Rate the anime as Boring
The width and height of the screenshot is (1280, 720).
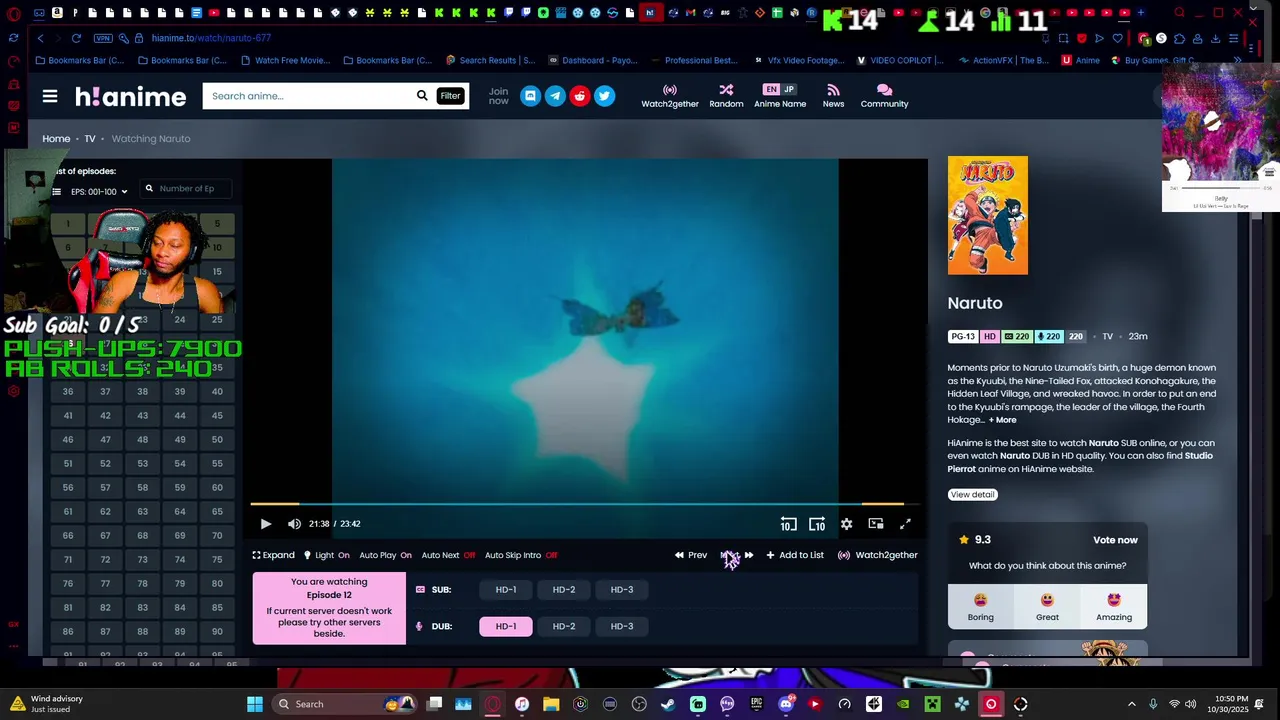pos(981,606)
